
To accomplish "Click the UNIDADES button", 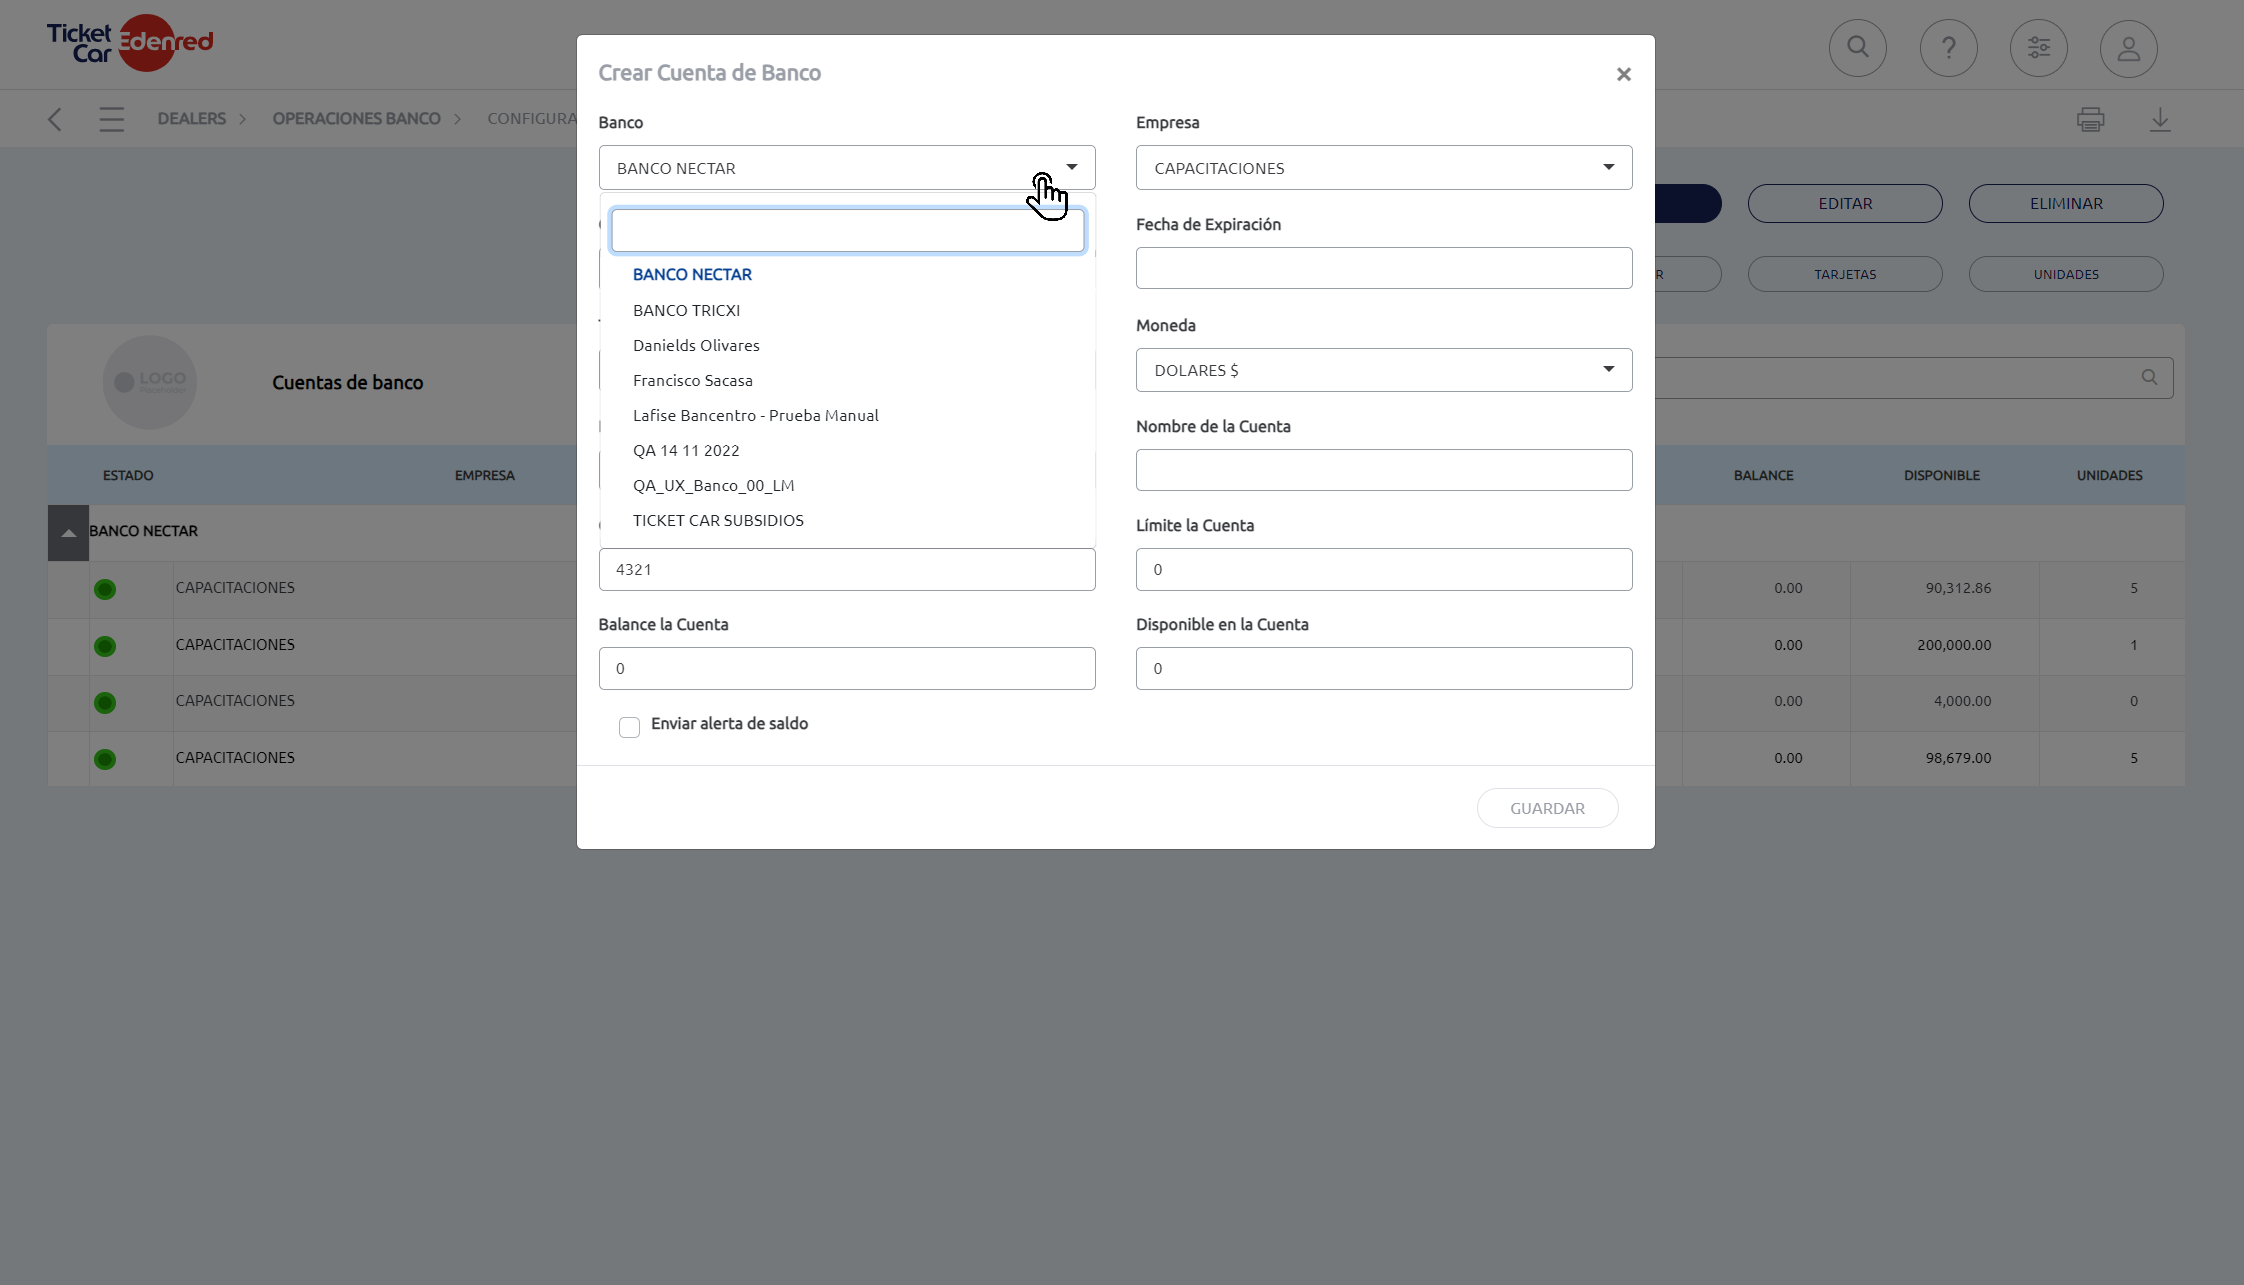I will click(x=2066, y=274).
